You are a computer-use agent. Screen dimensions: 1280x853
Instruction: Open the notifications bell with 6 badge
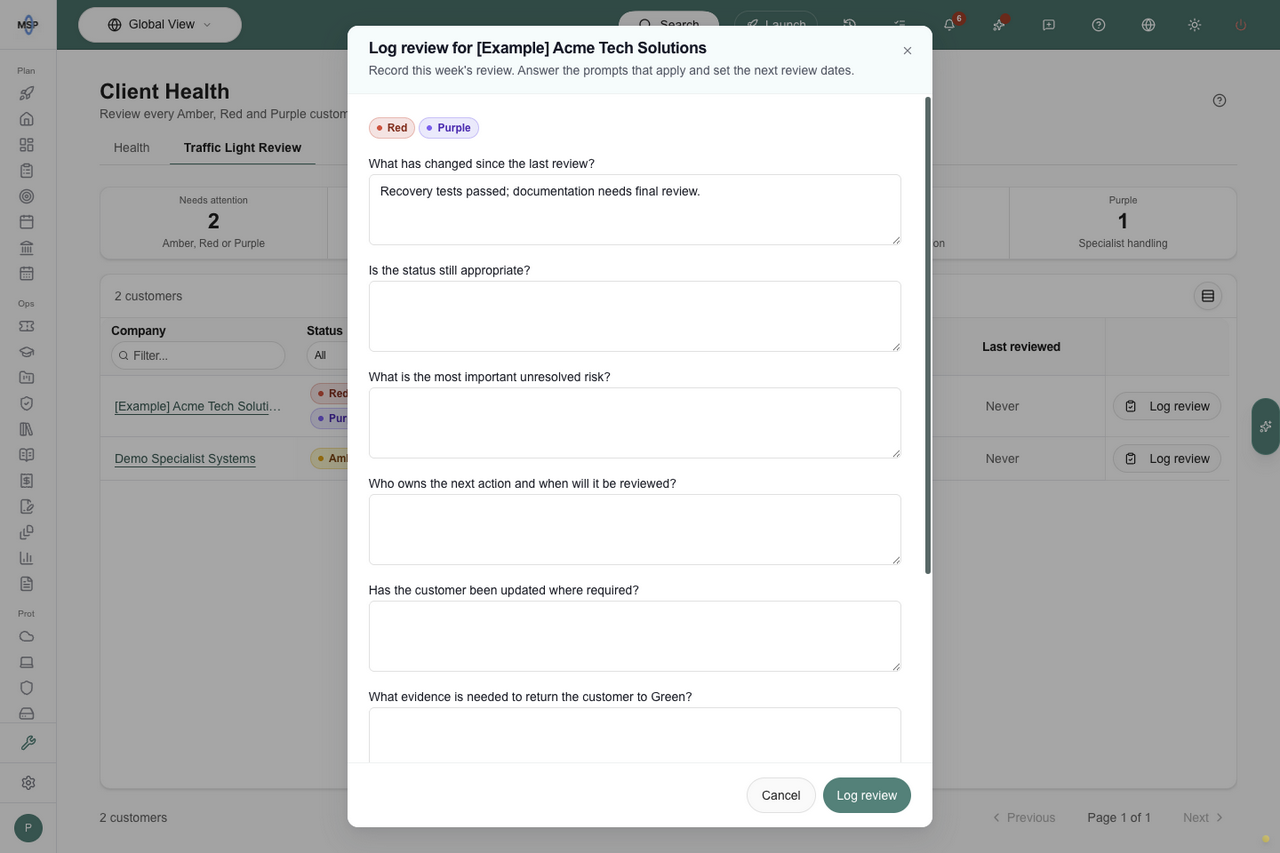(x=950, y=24)
